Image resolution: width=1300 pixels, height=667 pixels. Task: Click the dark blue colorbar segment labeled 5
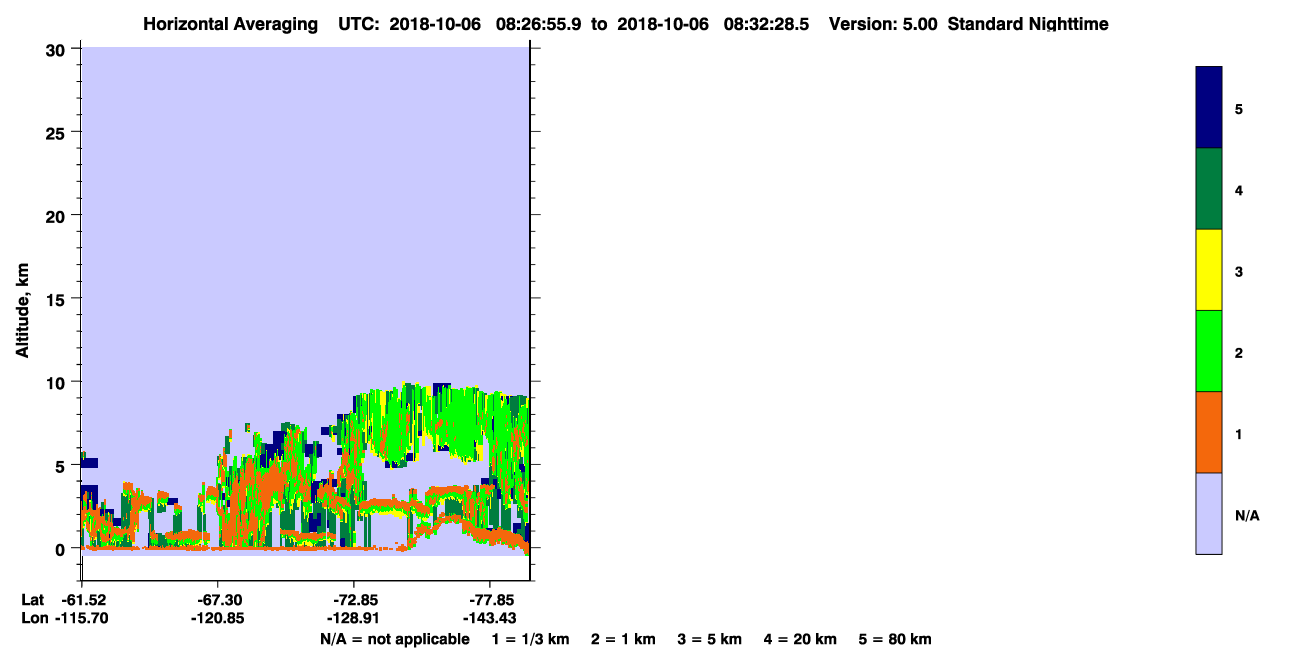pyautogui.click(x=1209, y=108)
